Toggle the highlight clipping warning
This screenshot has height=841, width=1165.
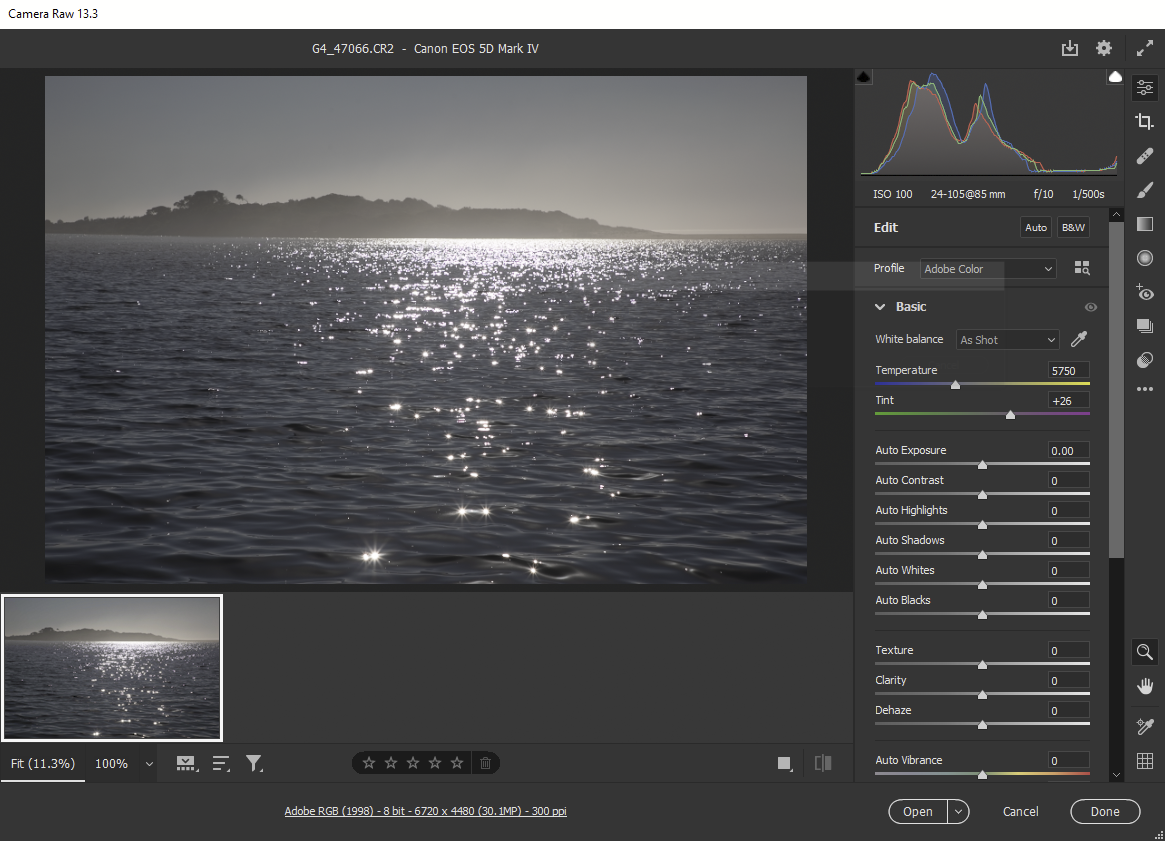click(1114, 77)
